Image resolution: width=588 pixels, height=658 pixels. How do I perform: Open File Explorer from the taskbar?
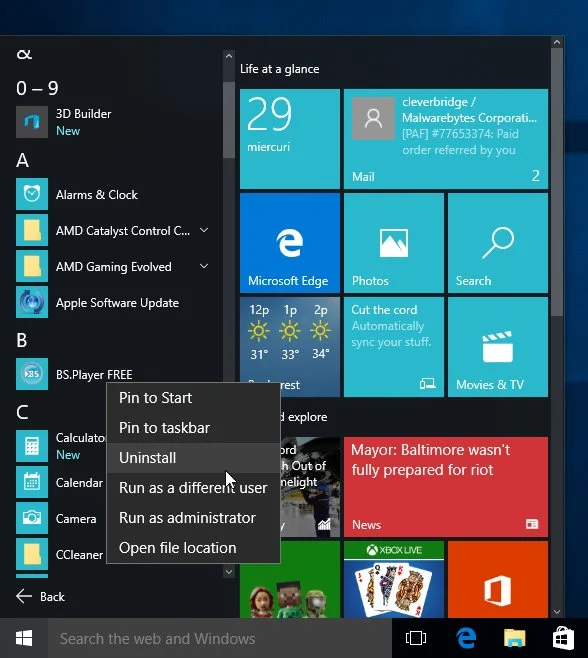click(x=515, y=638)
